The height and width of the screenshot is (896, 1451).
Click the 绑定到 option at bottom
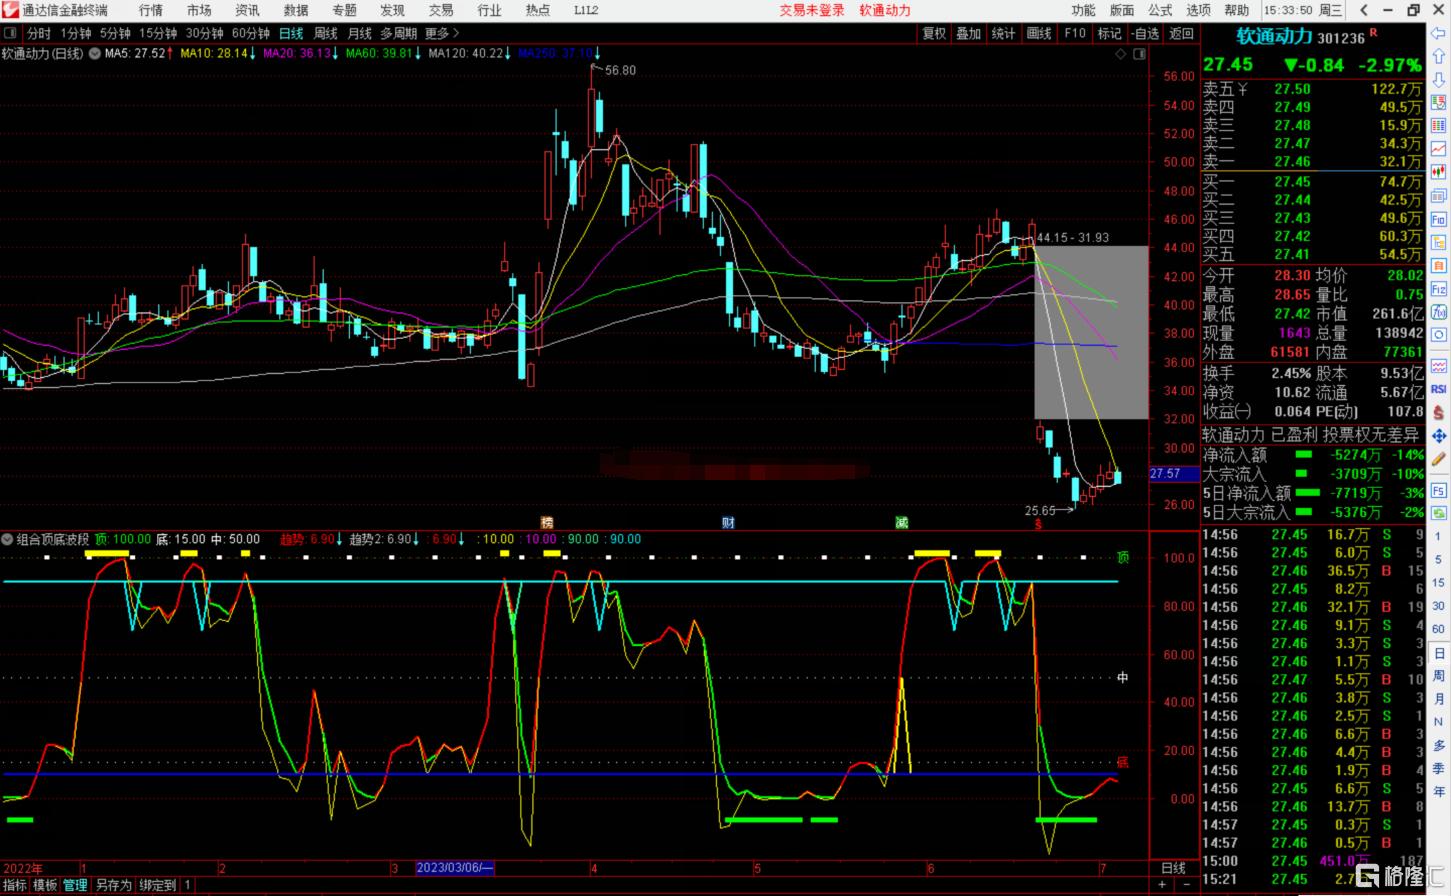pos(158,885)
